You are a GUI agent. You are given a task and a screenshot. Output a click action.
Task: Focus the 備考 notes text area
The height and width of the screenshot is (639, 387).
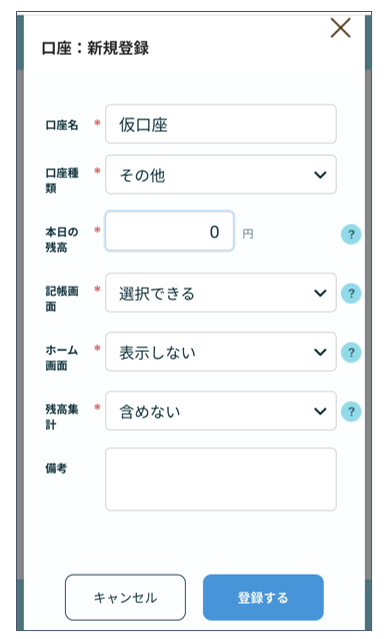[x=221, y=479]
